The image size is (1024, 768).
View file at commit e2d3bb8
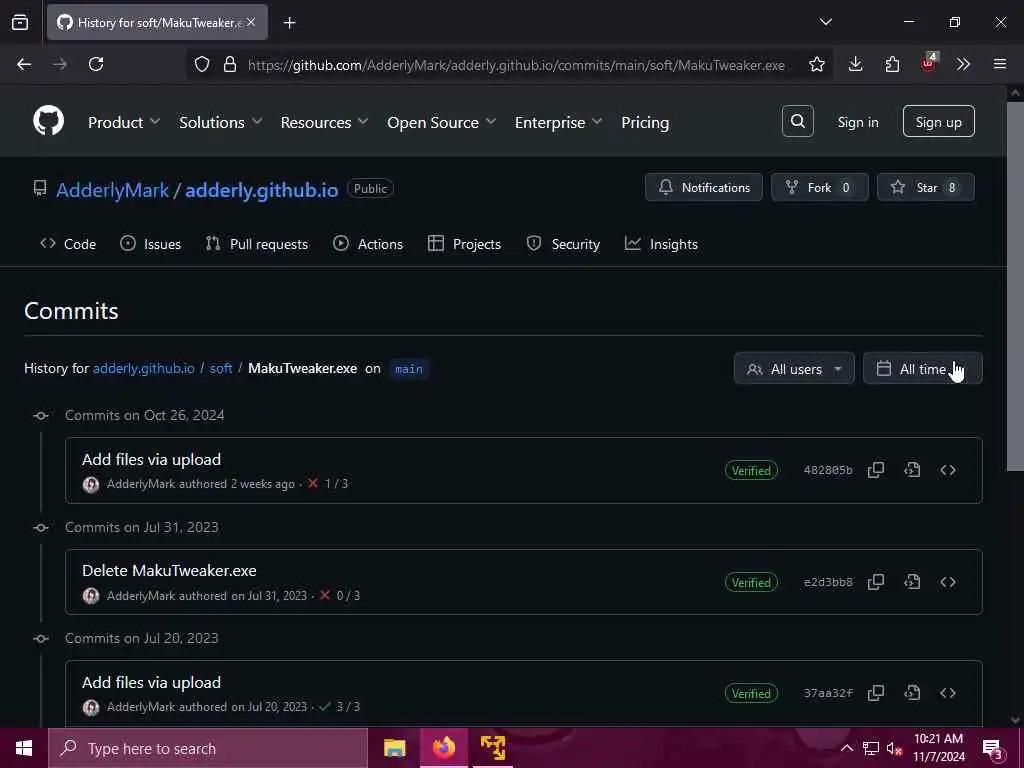click(912, 582)
